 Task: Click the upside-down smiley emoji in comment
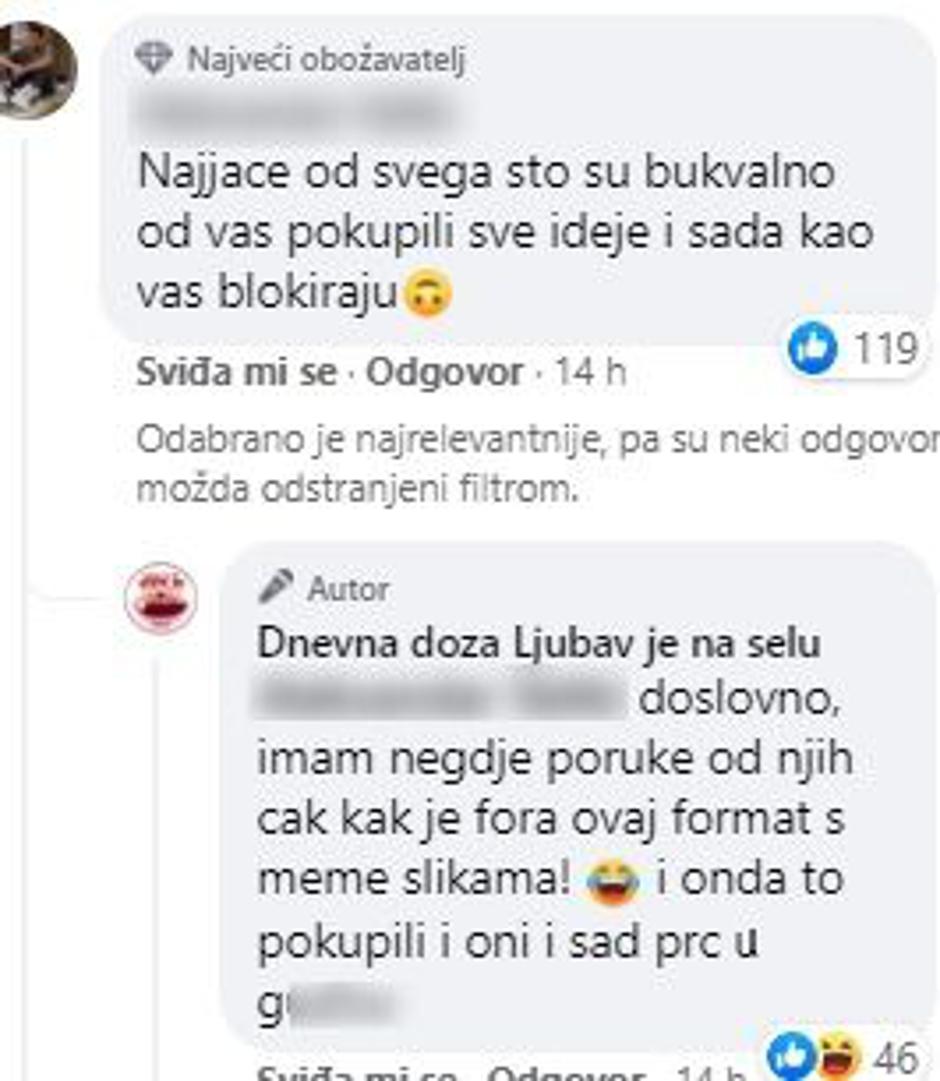428,294
